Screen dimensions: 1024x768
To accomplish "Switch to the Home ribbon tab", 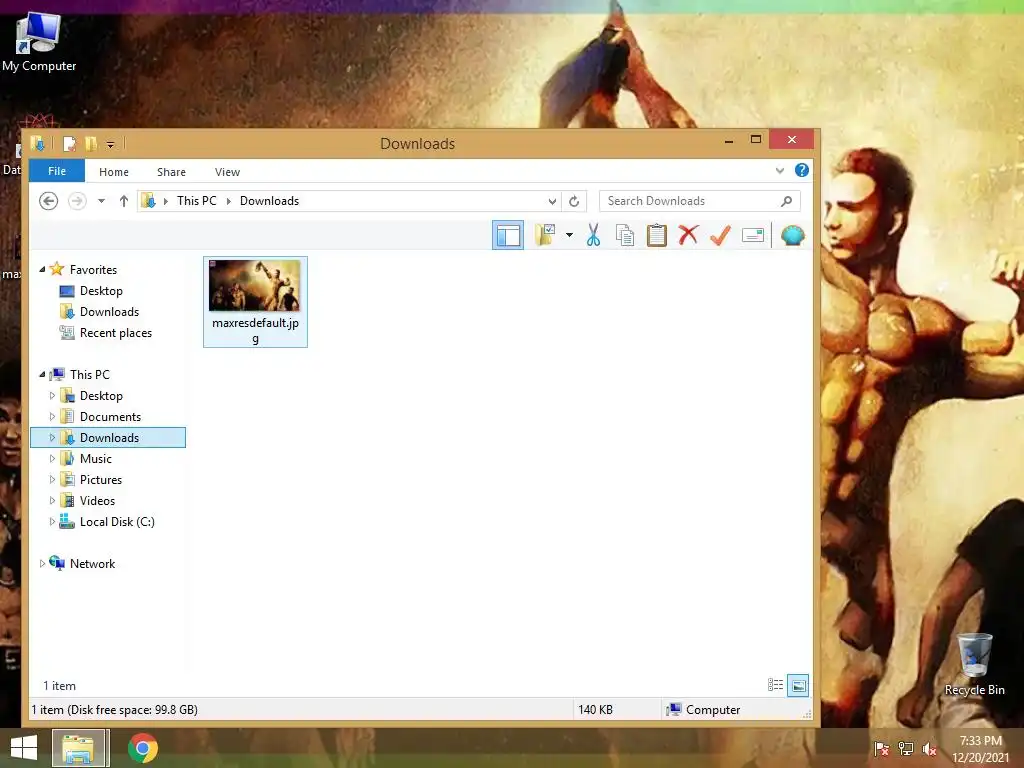I will pyautogui.click(x=114, y=172).
